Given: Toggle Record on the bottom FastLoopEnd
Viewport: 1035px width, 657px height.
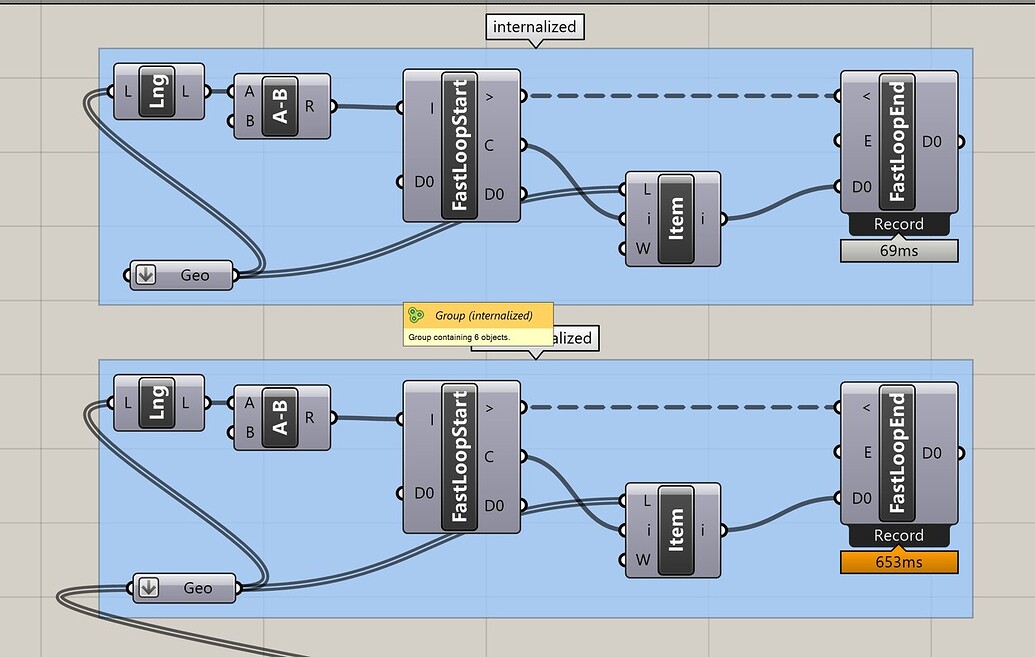Looking at the screenshot, I should tap(898, 535).
